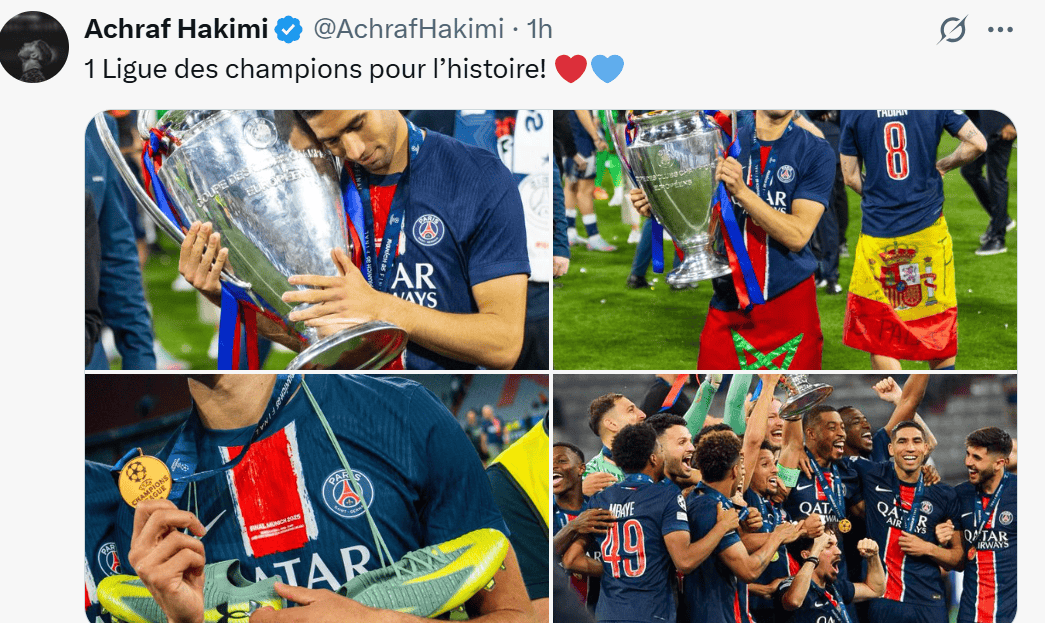
Task: Open the photo with medal and boots
Action: click(317, 498)
